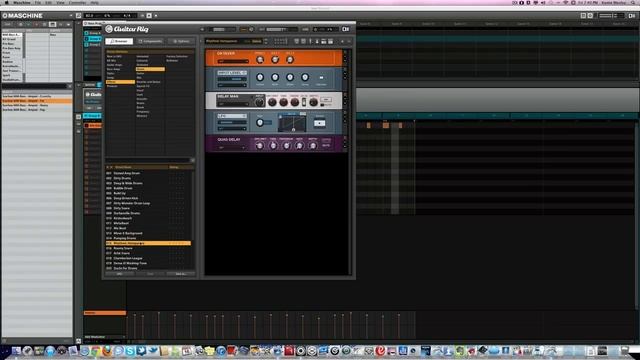This screenshot has width=640, height=360.
Task: Open the second module's preset dropdown
Action: [232, 85]
